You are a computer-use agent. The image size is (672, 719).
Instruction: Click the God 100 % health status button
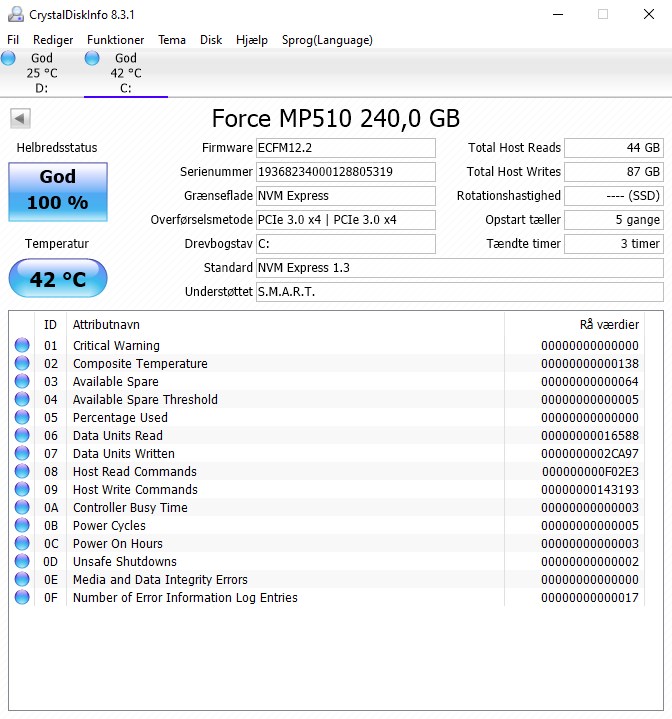(x=57, y=190)
